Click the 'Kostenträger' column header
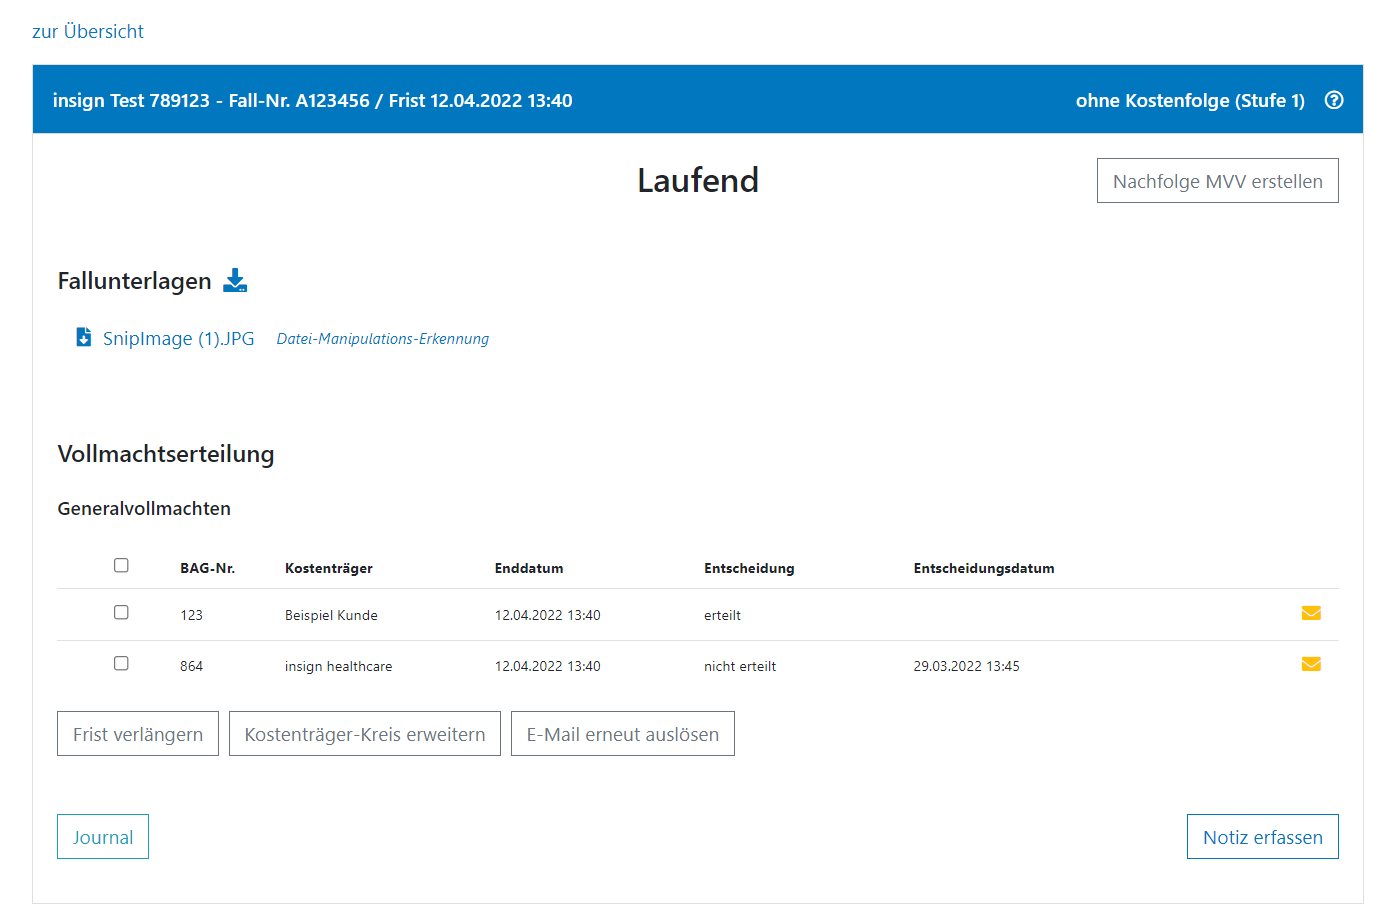This screenshot has height=923, width=1378. (x=328, y=568)
